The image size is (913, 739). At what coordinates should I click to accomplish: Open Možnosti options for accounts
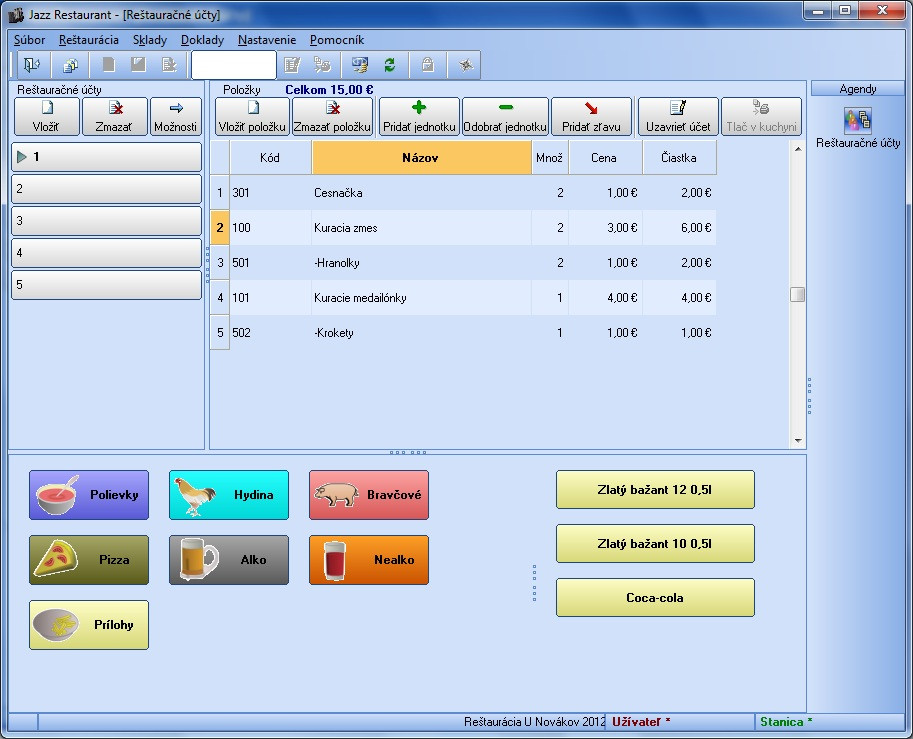pos(176,116)
